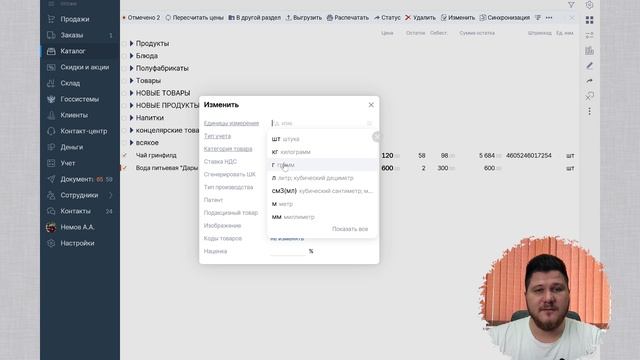Viewport: 640px width, 360px height.
Task: Expand Блюда folder
Action: (x=131, y=56)
